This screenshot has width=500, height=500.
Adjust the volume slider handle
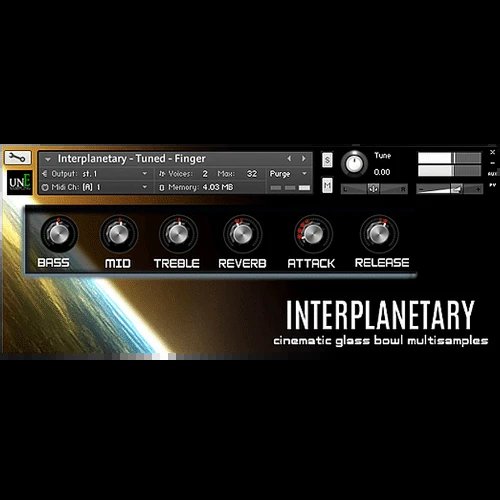click(457, 189)
